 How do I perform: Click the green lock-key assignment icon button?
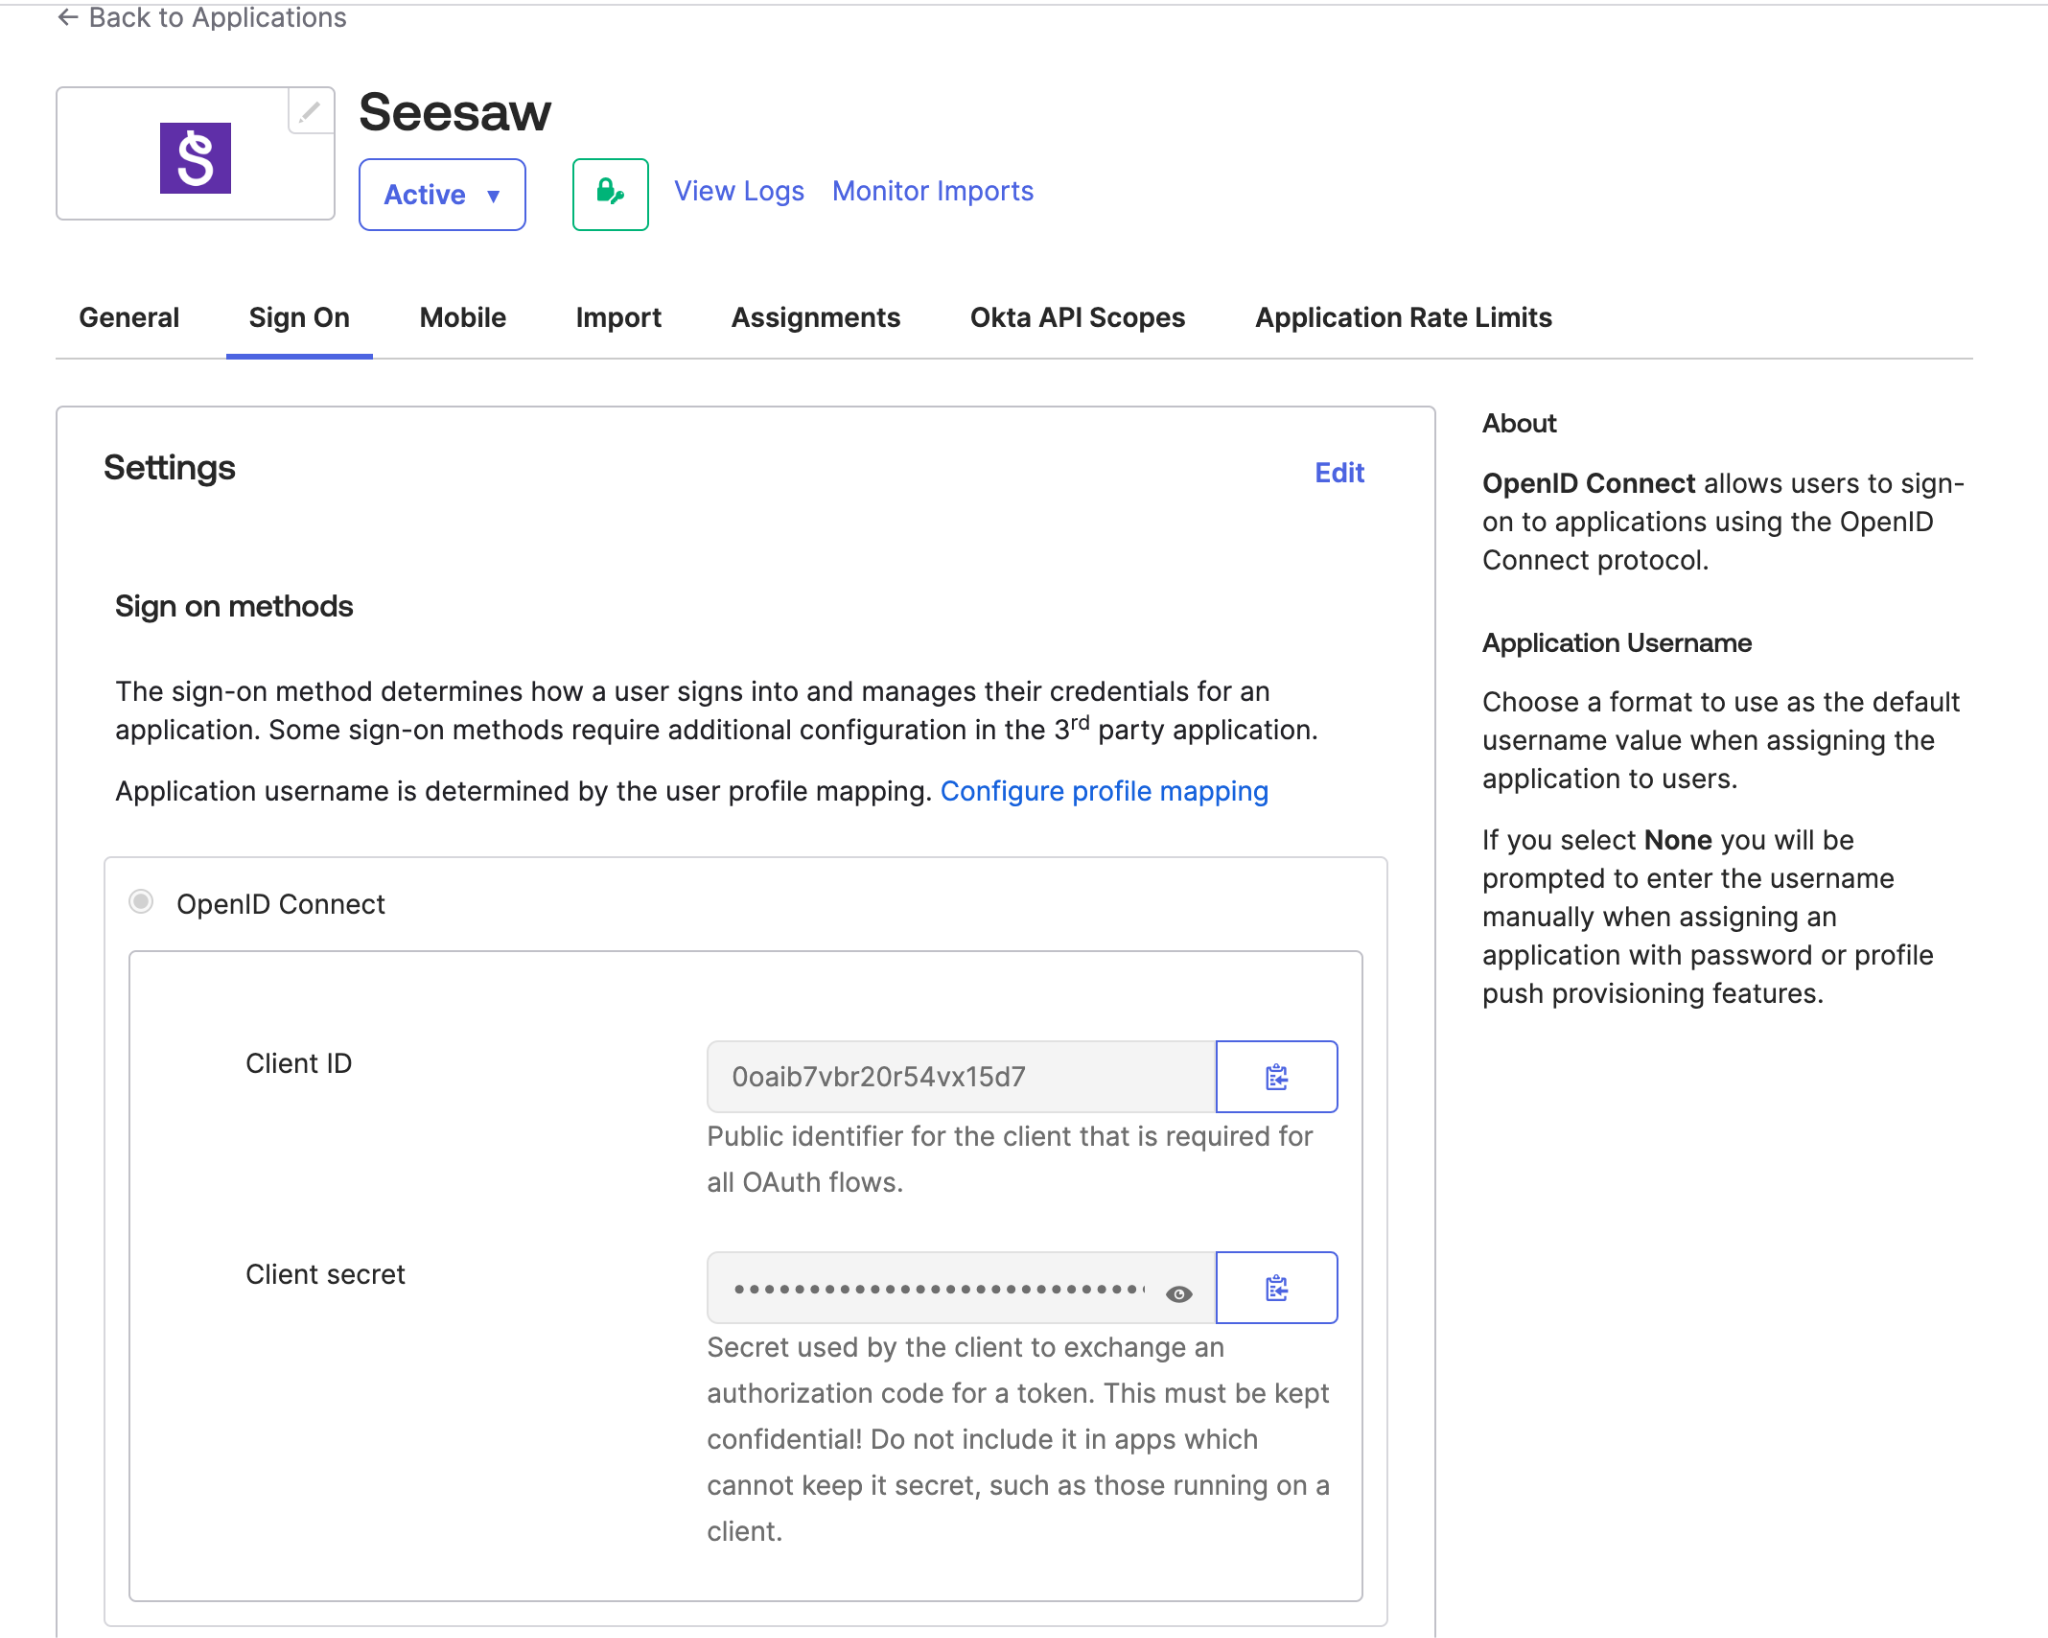pyautogui.click(x=610, y=194)
